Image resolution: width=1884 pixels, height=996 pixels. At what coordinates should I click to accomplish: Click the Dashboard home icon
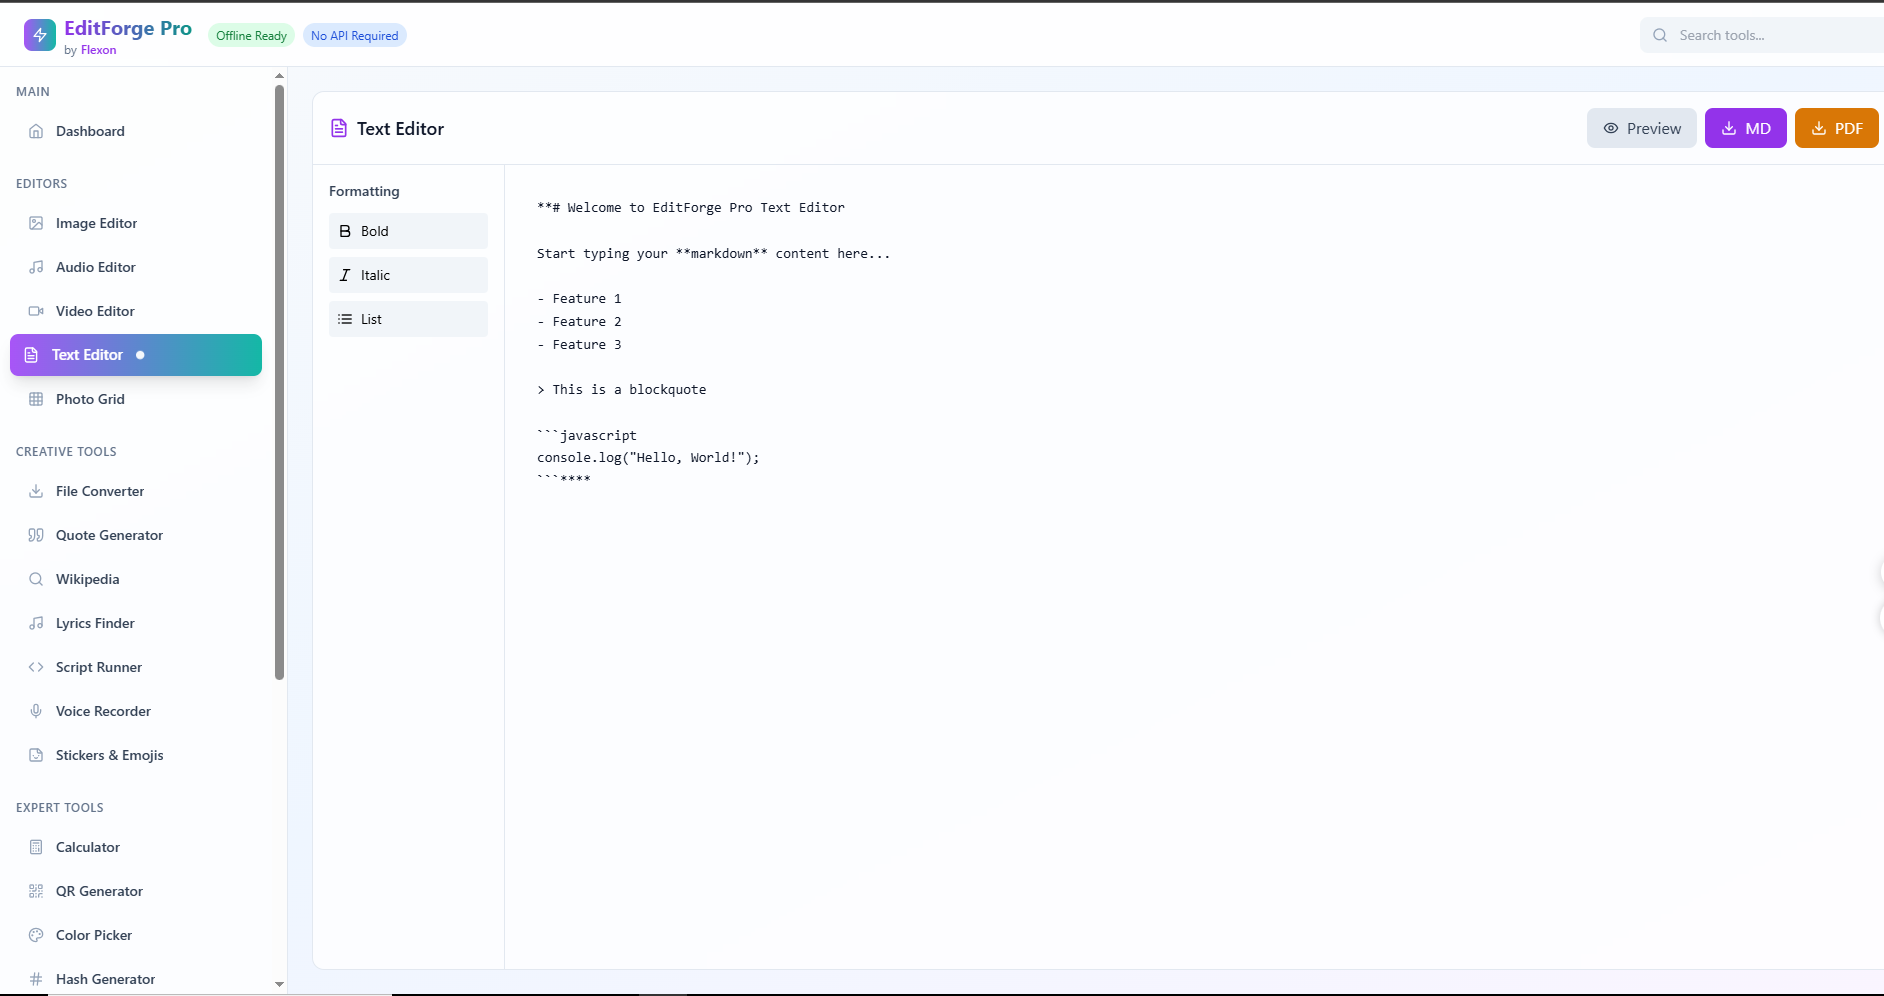tap(36, 131)
